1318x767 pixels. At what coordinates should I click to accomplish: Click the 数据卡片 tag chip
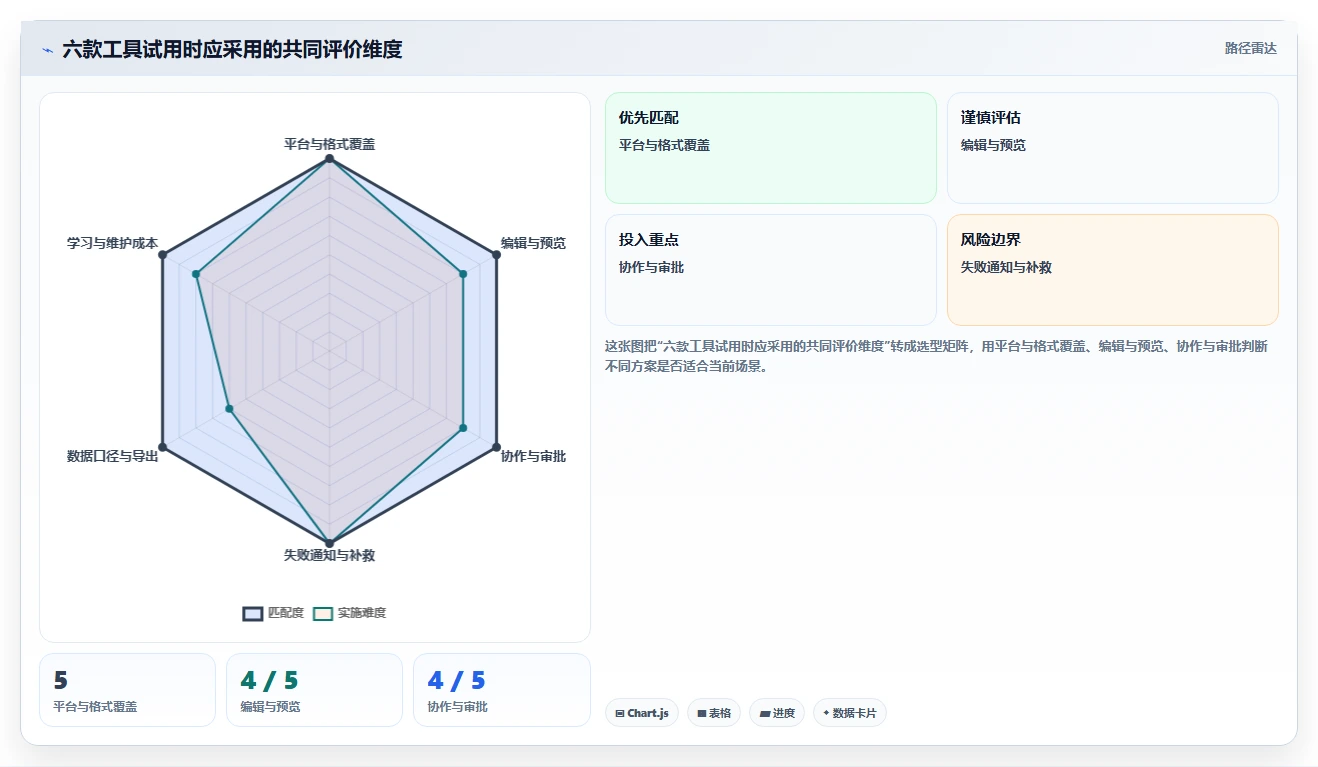tap(849, 713)
